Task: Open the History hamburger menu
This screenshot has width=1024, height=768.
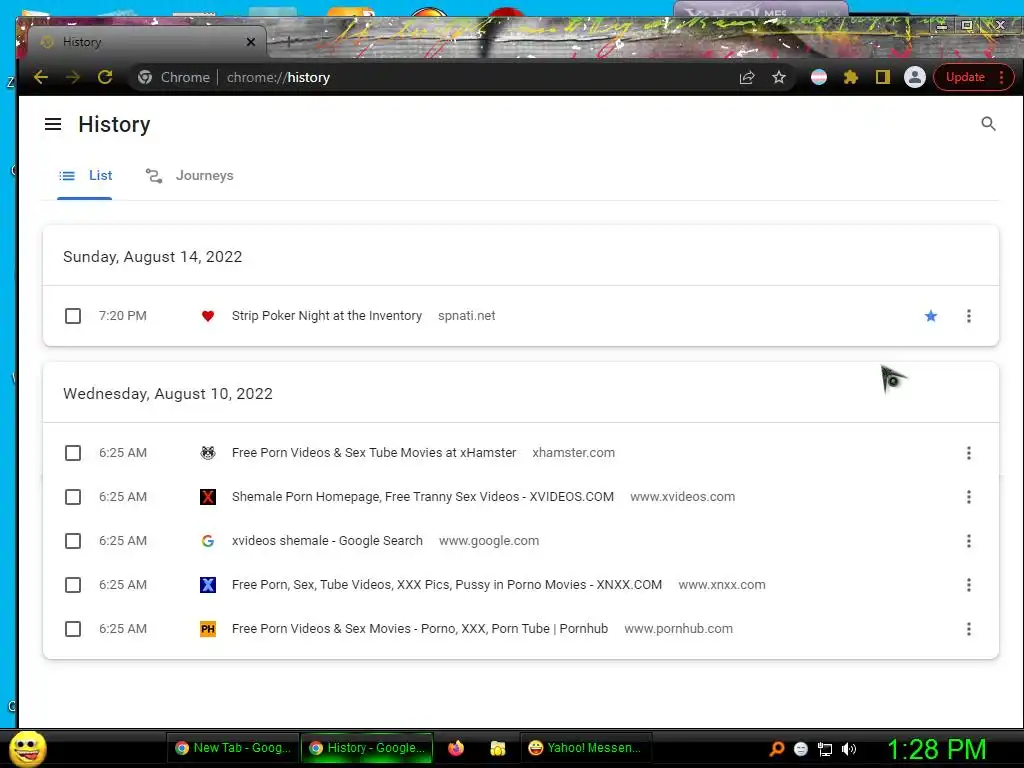Action: click(x=53, y=124)
